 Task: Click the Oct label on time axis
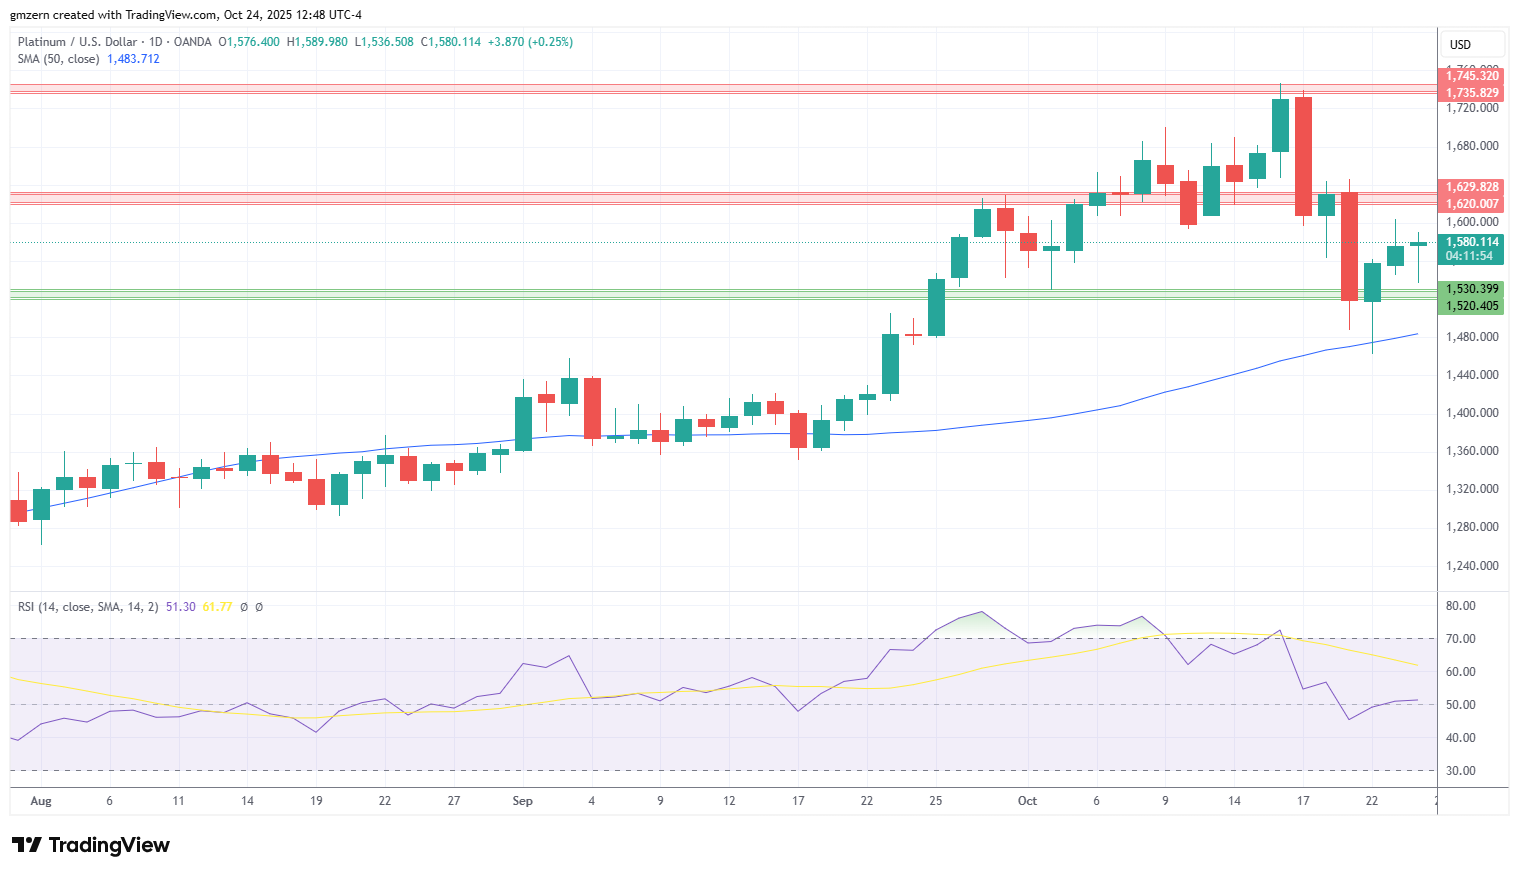(1027, 801)
